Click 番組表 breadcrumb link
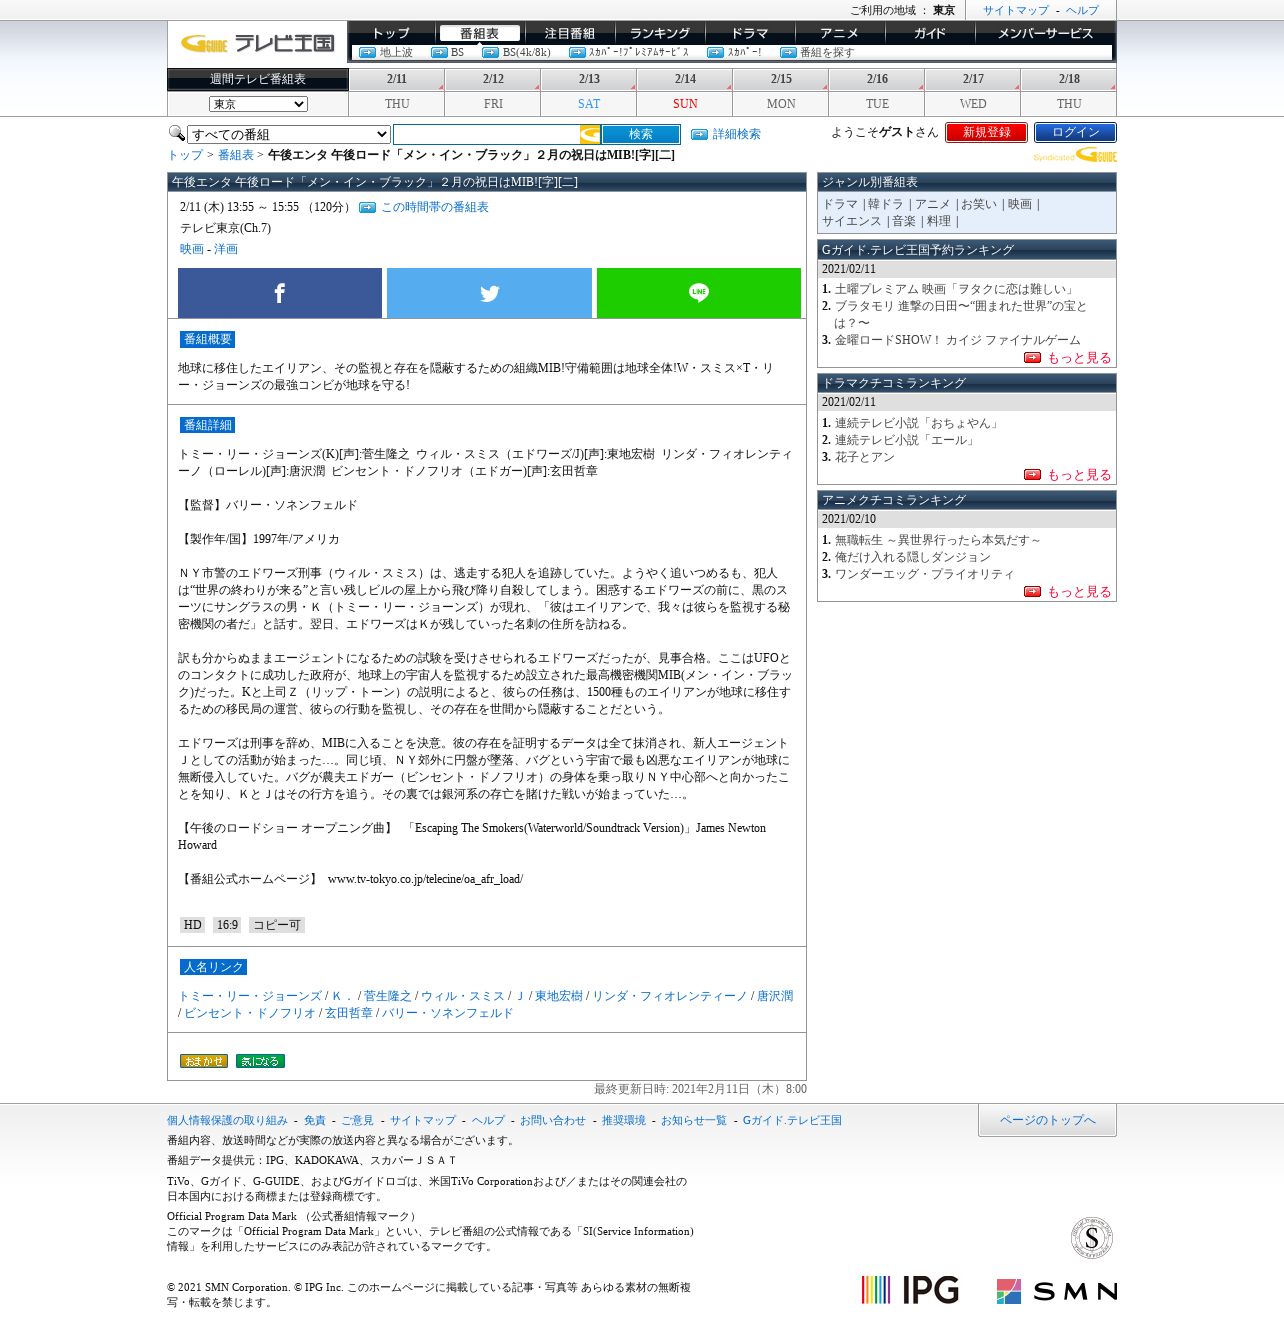Viewport: 1284px width, 1320px height. point(236,155)
